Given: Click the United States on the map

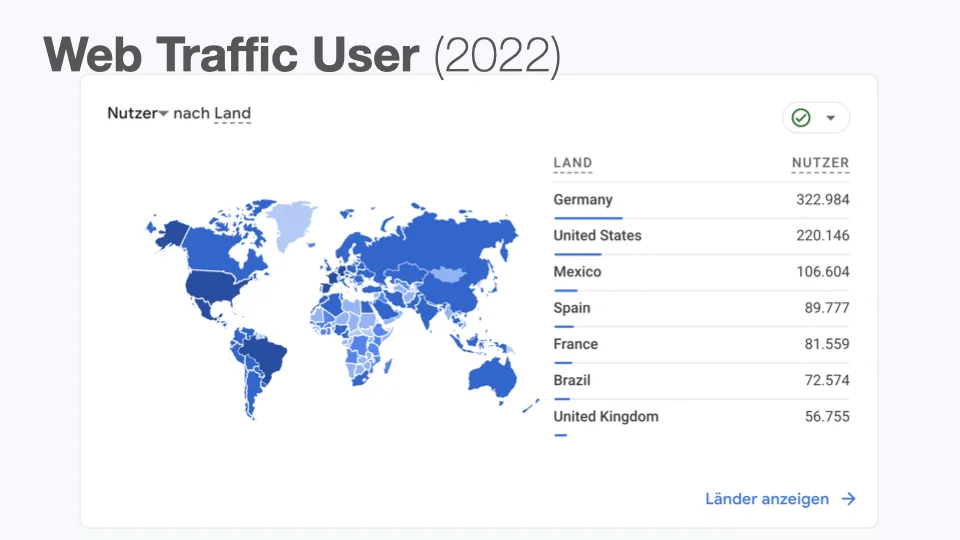Looking at the screenshot, I should (211, 287).
